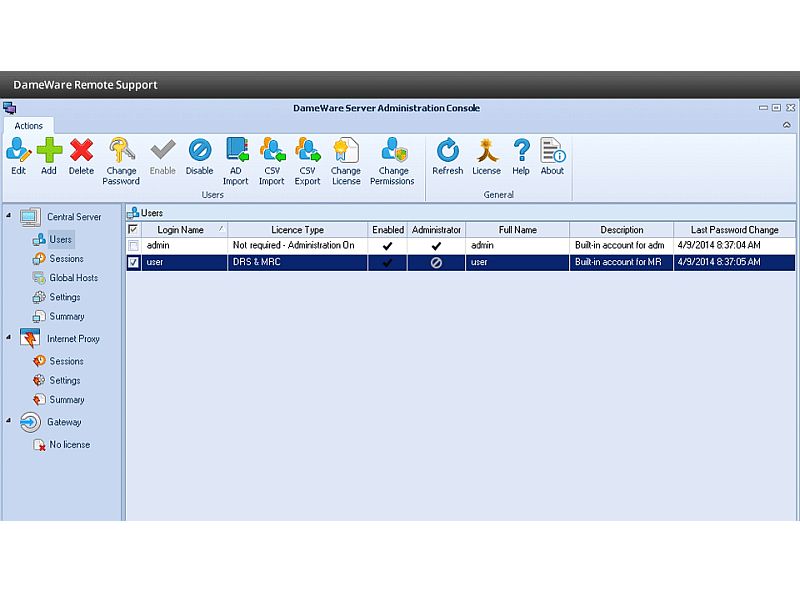Select the No license item under Gateway
Viewport: 800px width, 600px height.
(62, 445)
